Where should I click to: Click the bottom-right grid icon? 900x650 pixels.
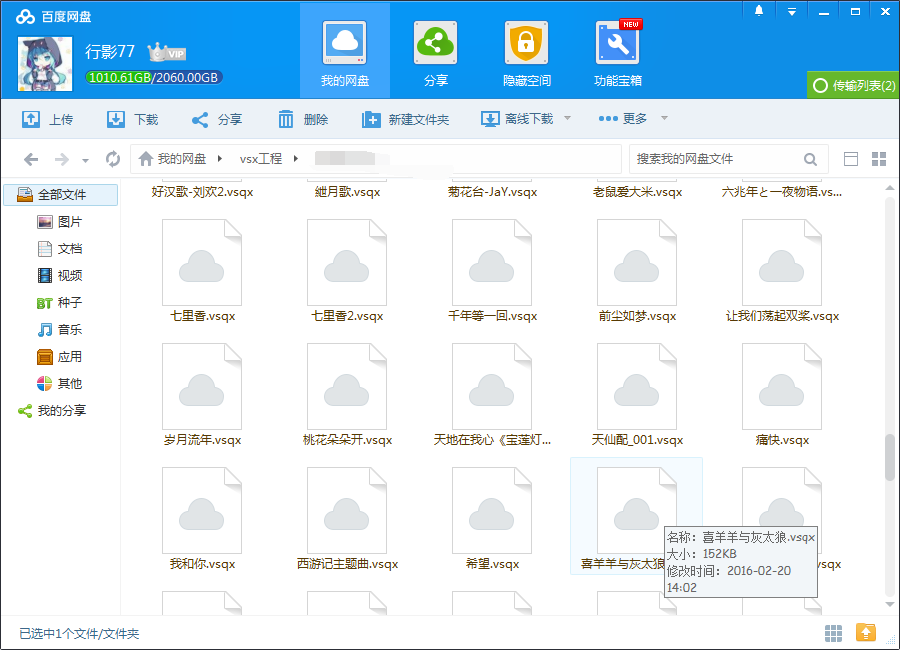point(833,633)
